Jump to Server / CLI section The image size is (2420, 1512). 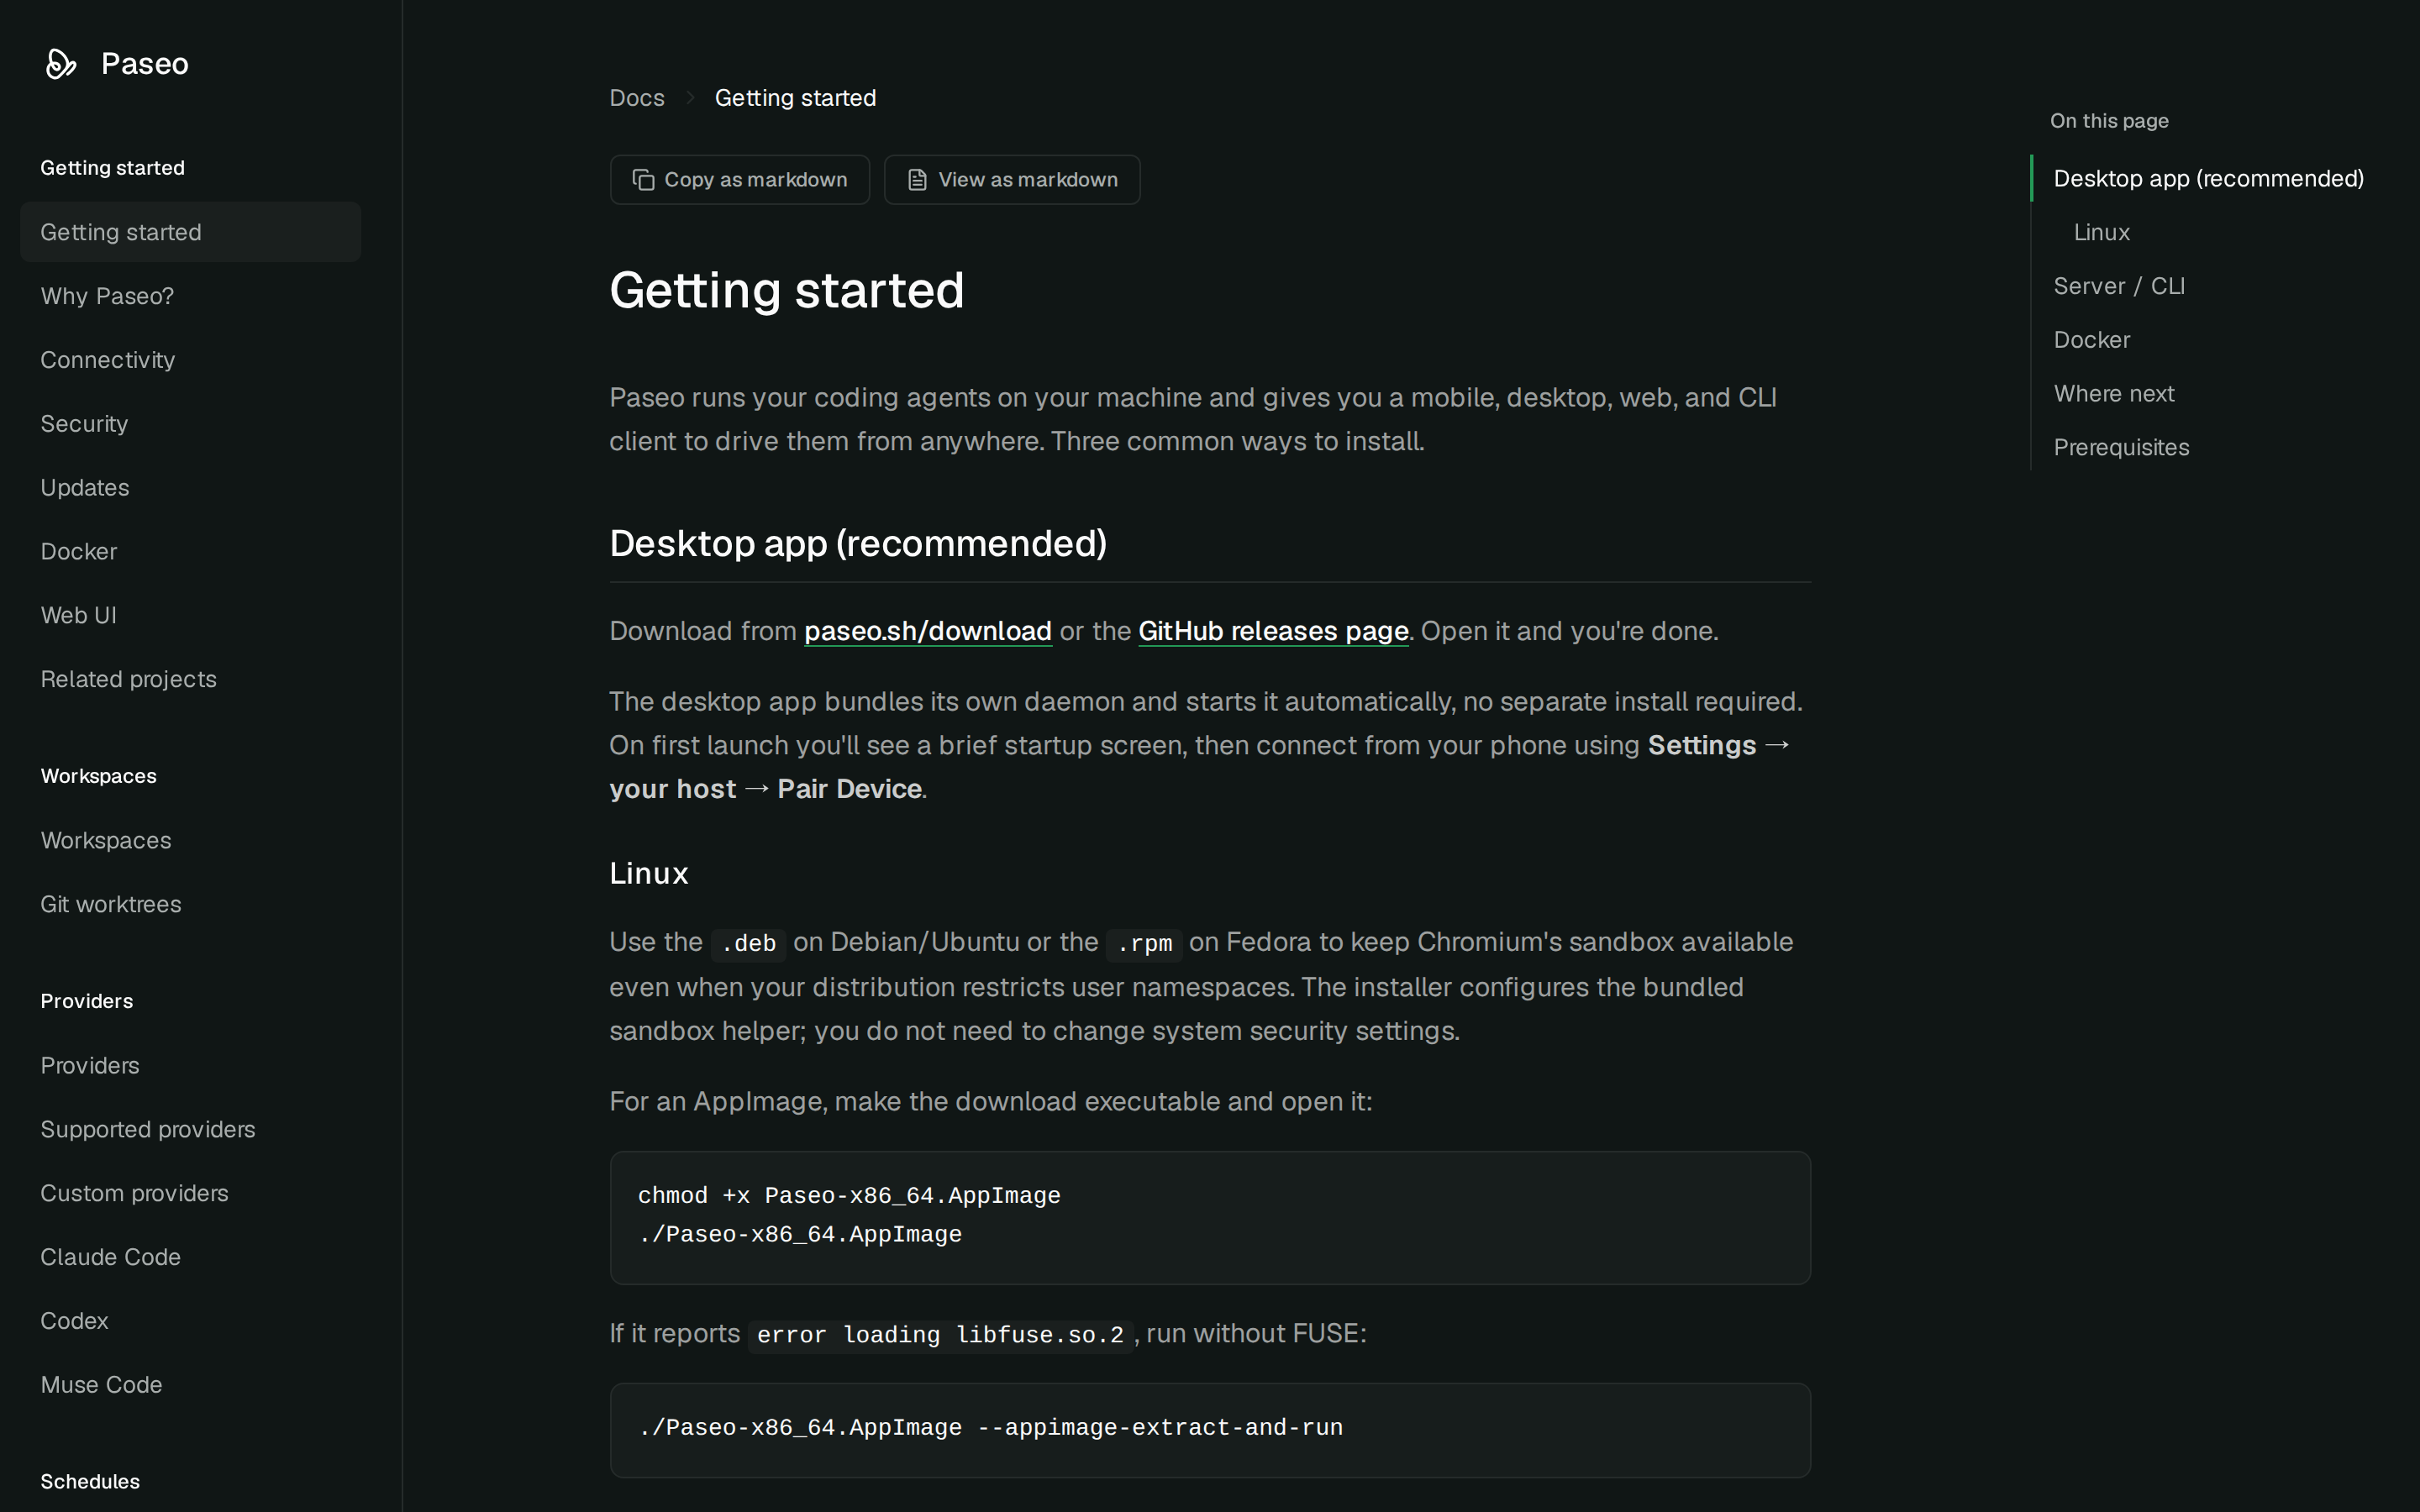click(2118, 286)
